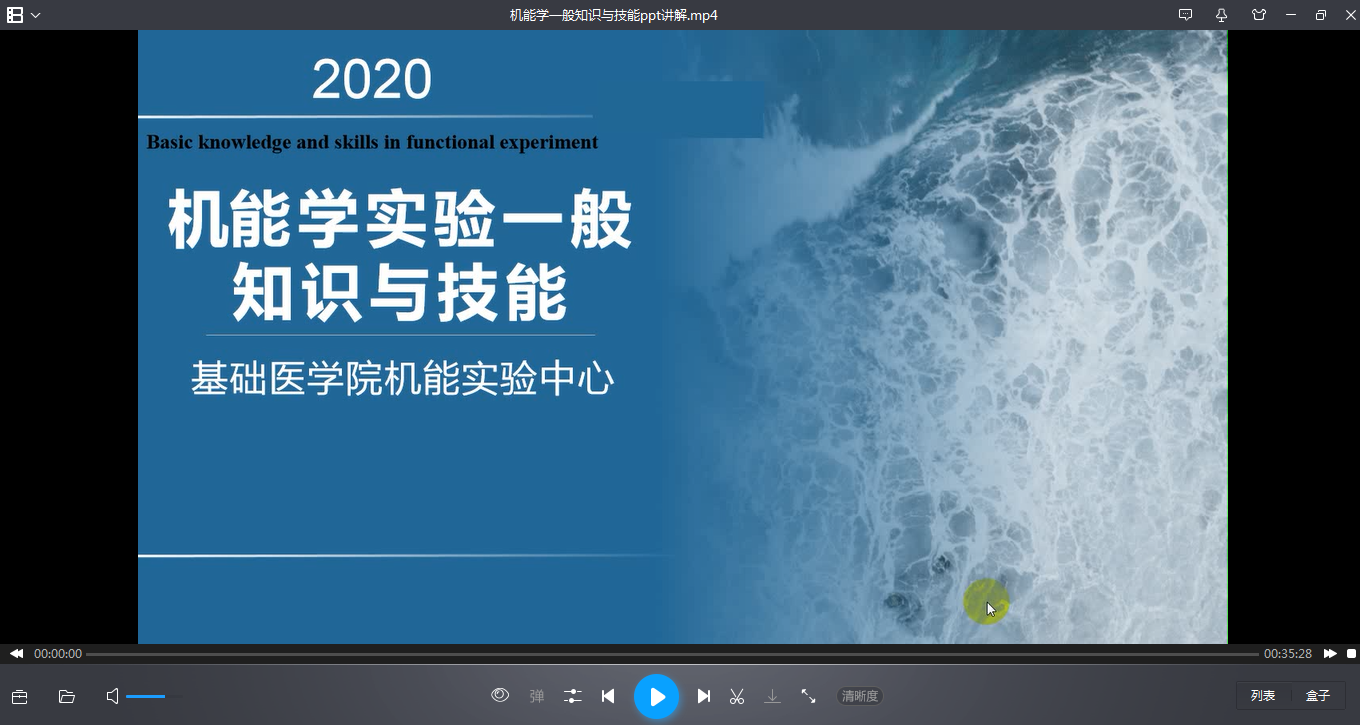Click the download arrow icon
Screen dimensions: 1360x725
point(772,696)
